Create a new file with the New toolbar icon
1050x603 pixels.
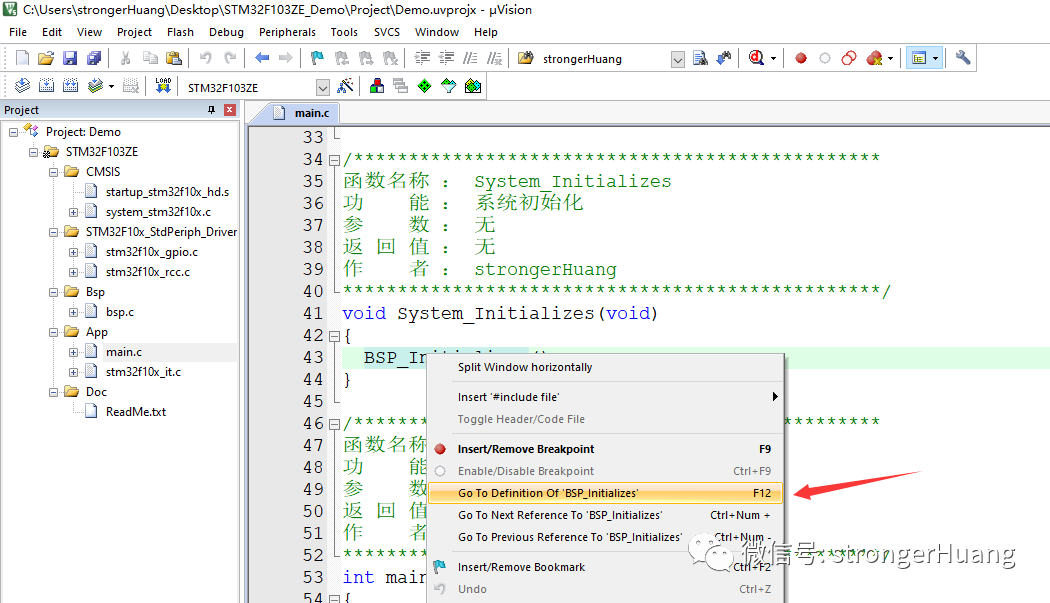[x=22, y=58]
